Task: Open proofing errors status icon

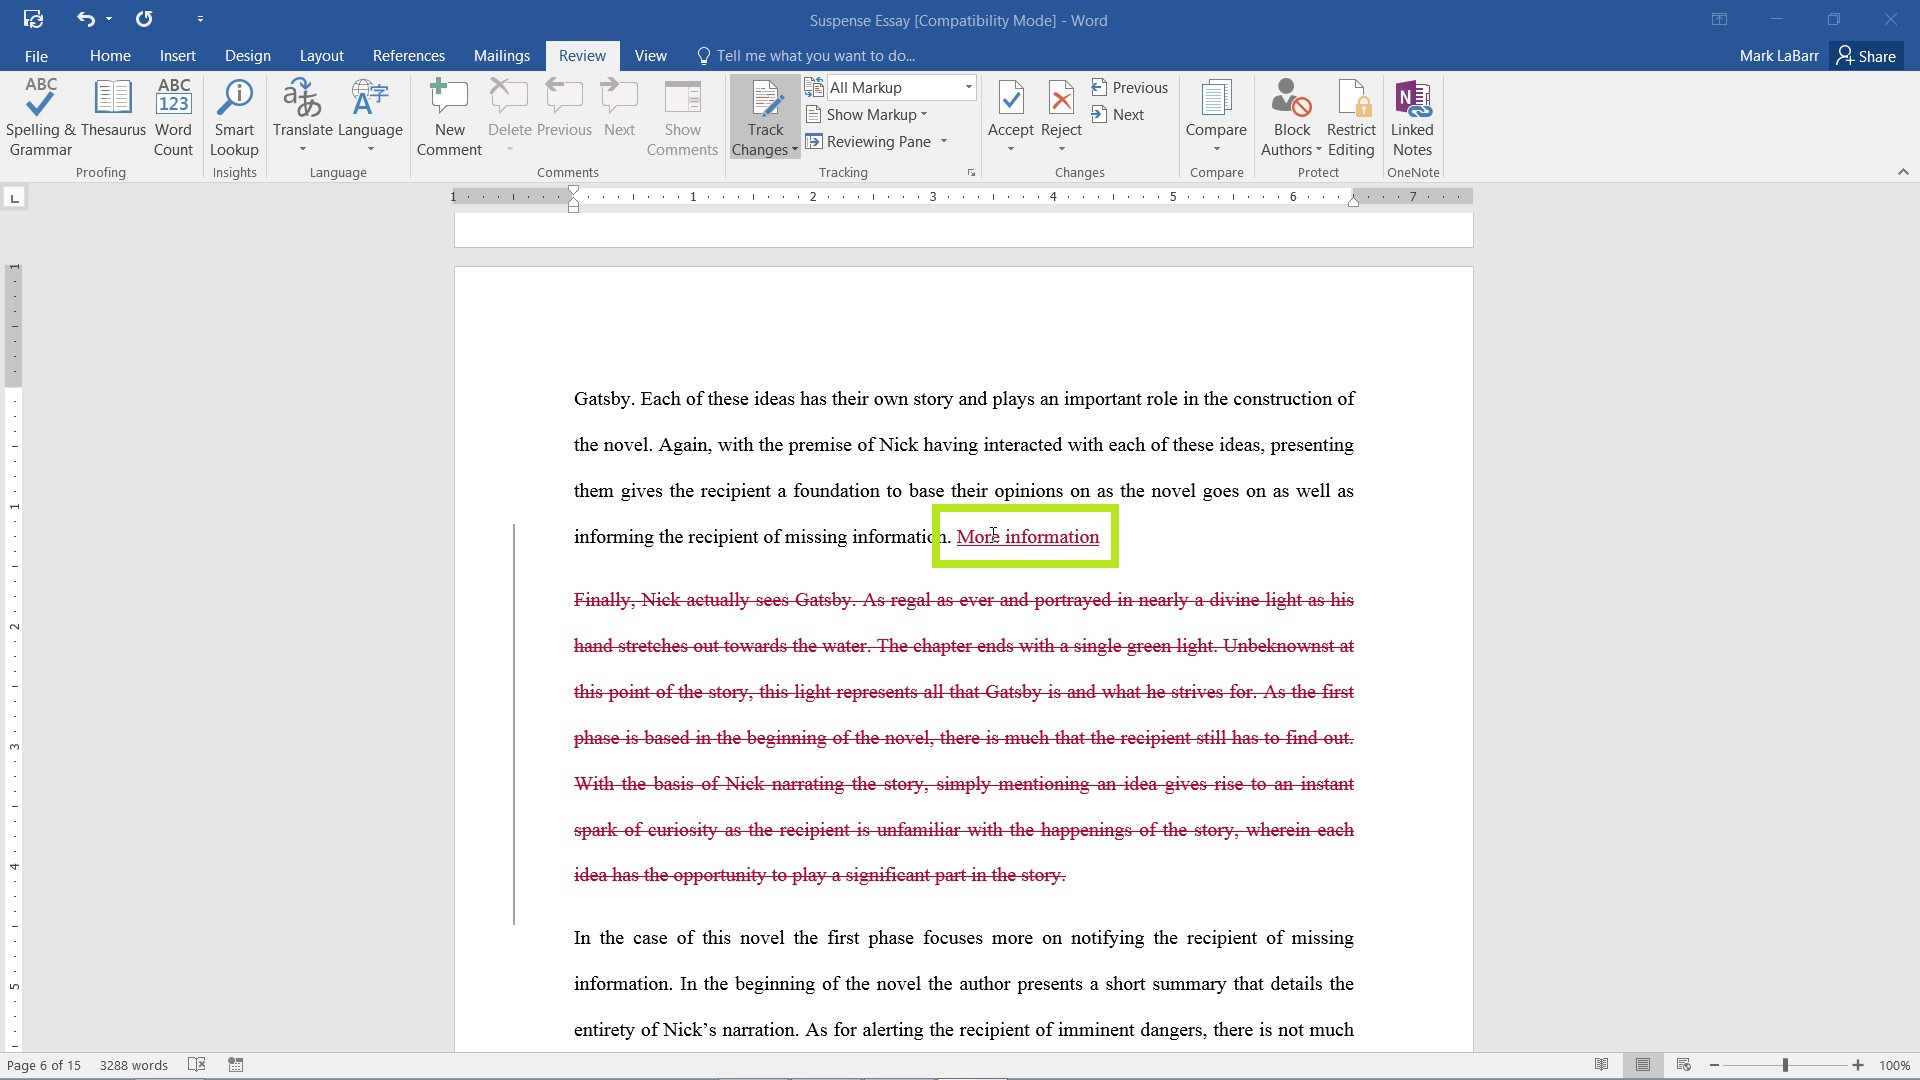Action: [196, 1065]
